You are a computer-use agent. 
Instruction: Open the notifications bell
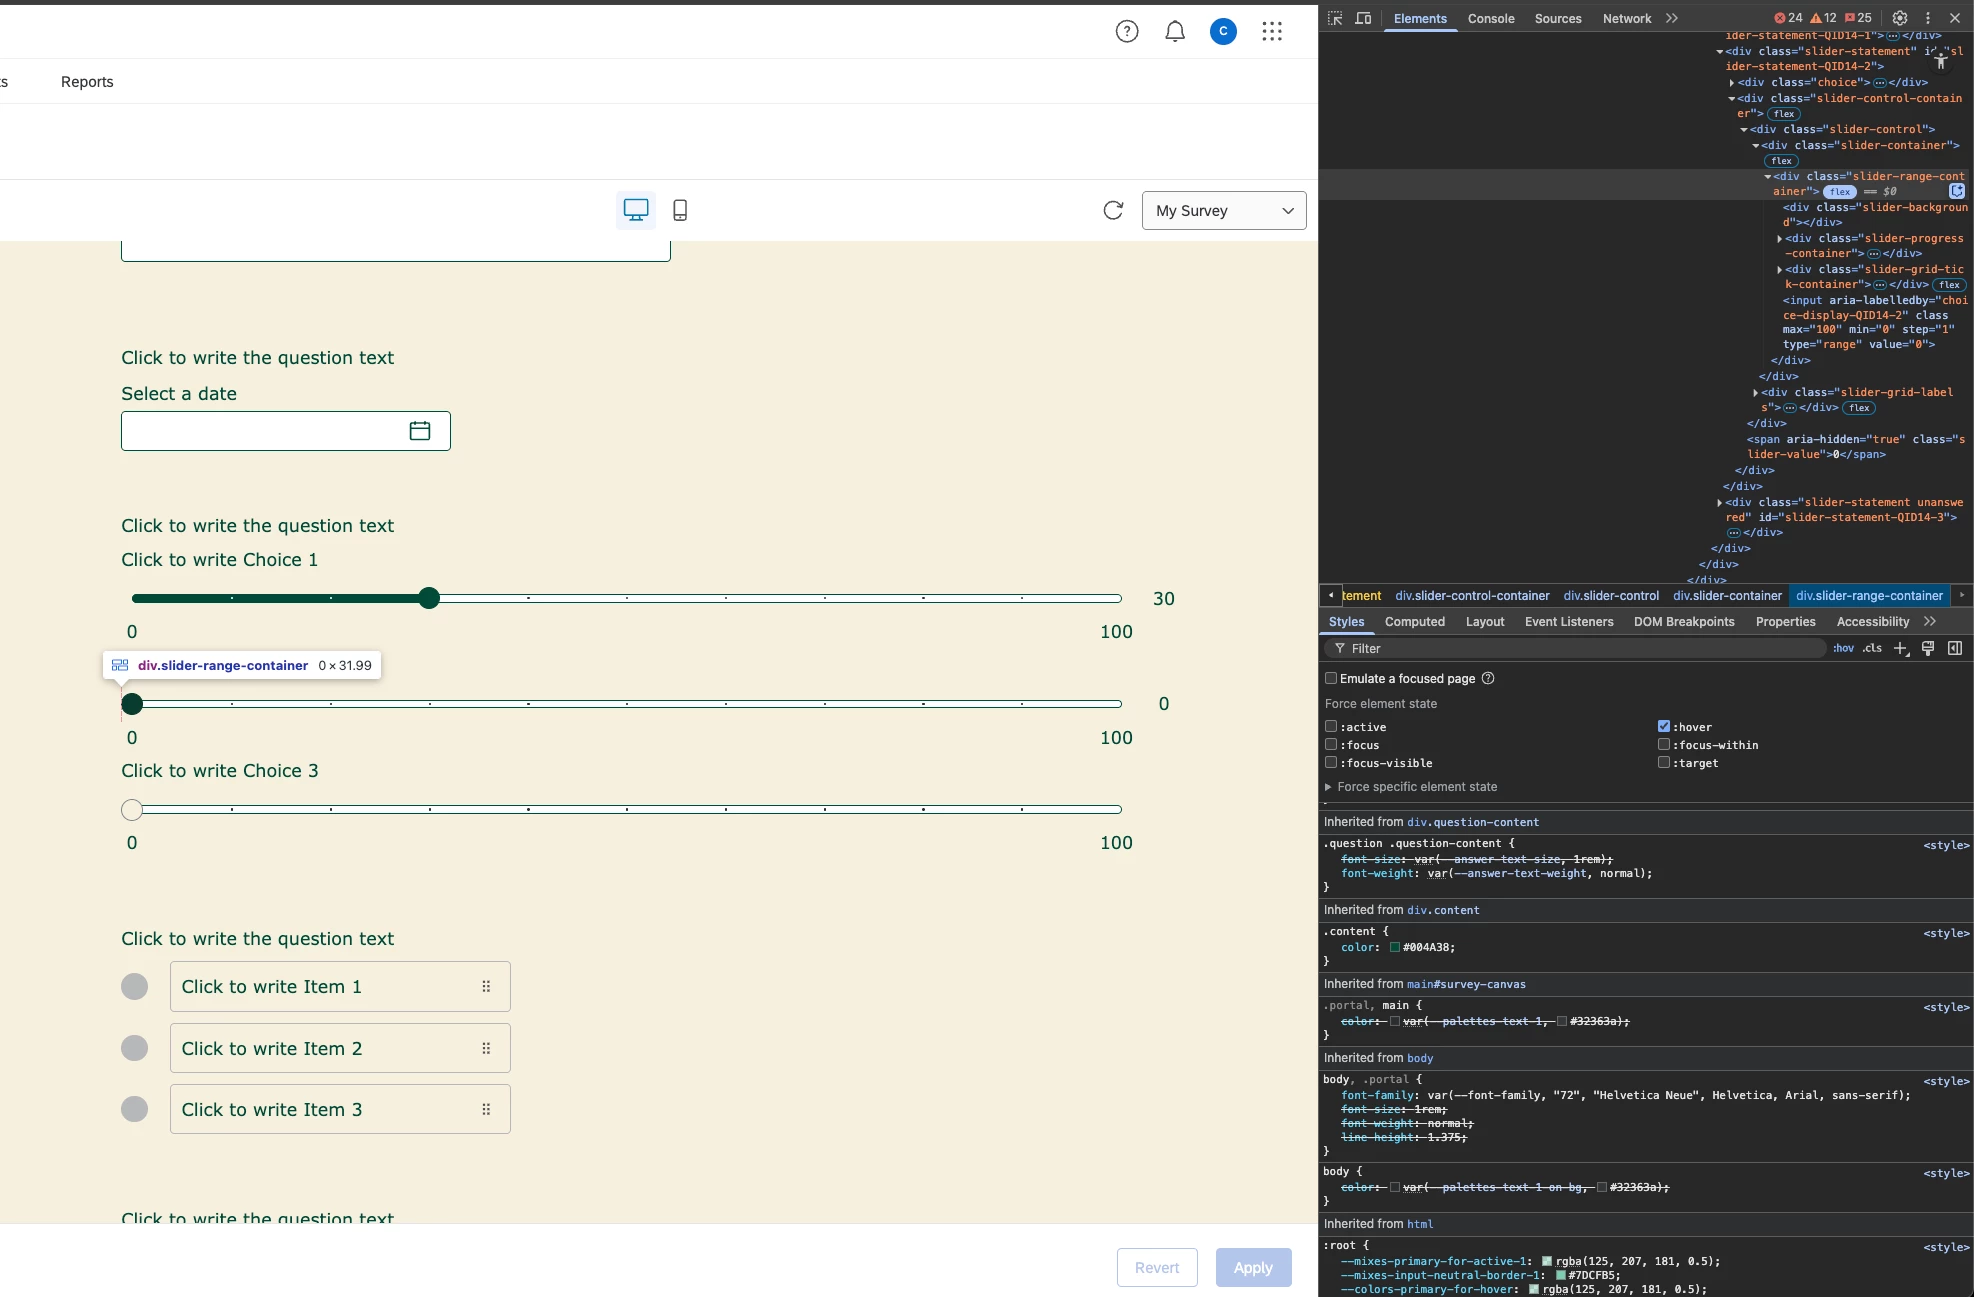1175,32
